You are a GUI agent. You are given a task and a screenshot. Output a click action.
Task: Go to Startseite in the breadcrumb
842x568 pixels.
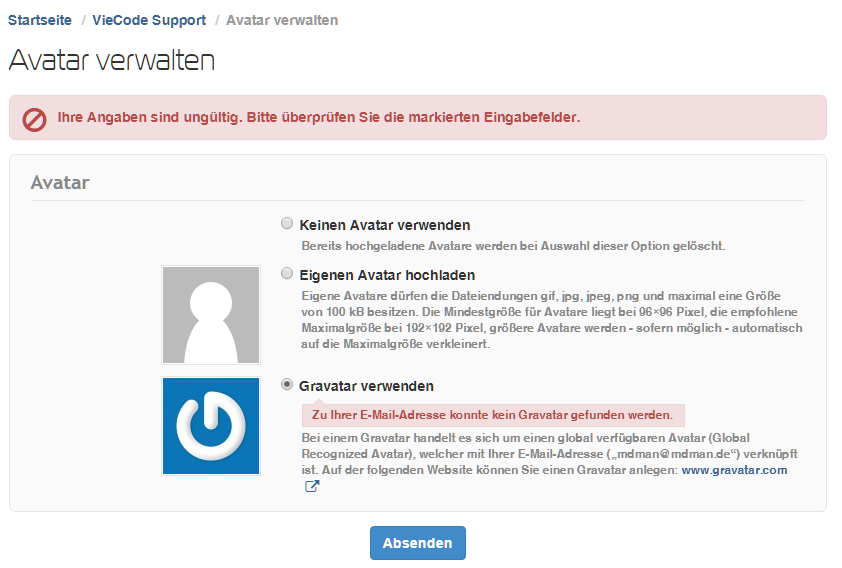click(40, 20)
